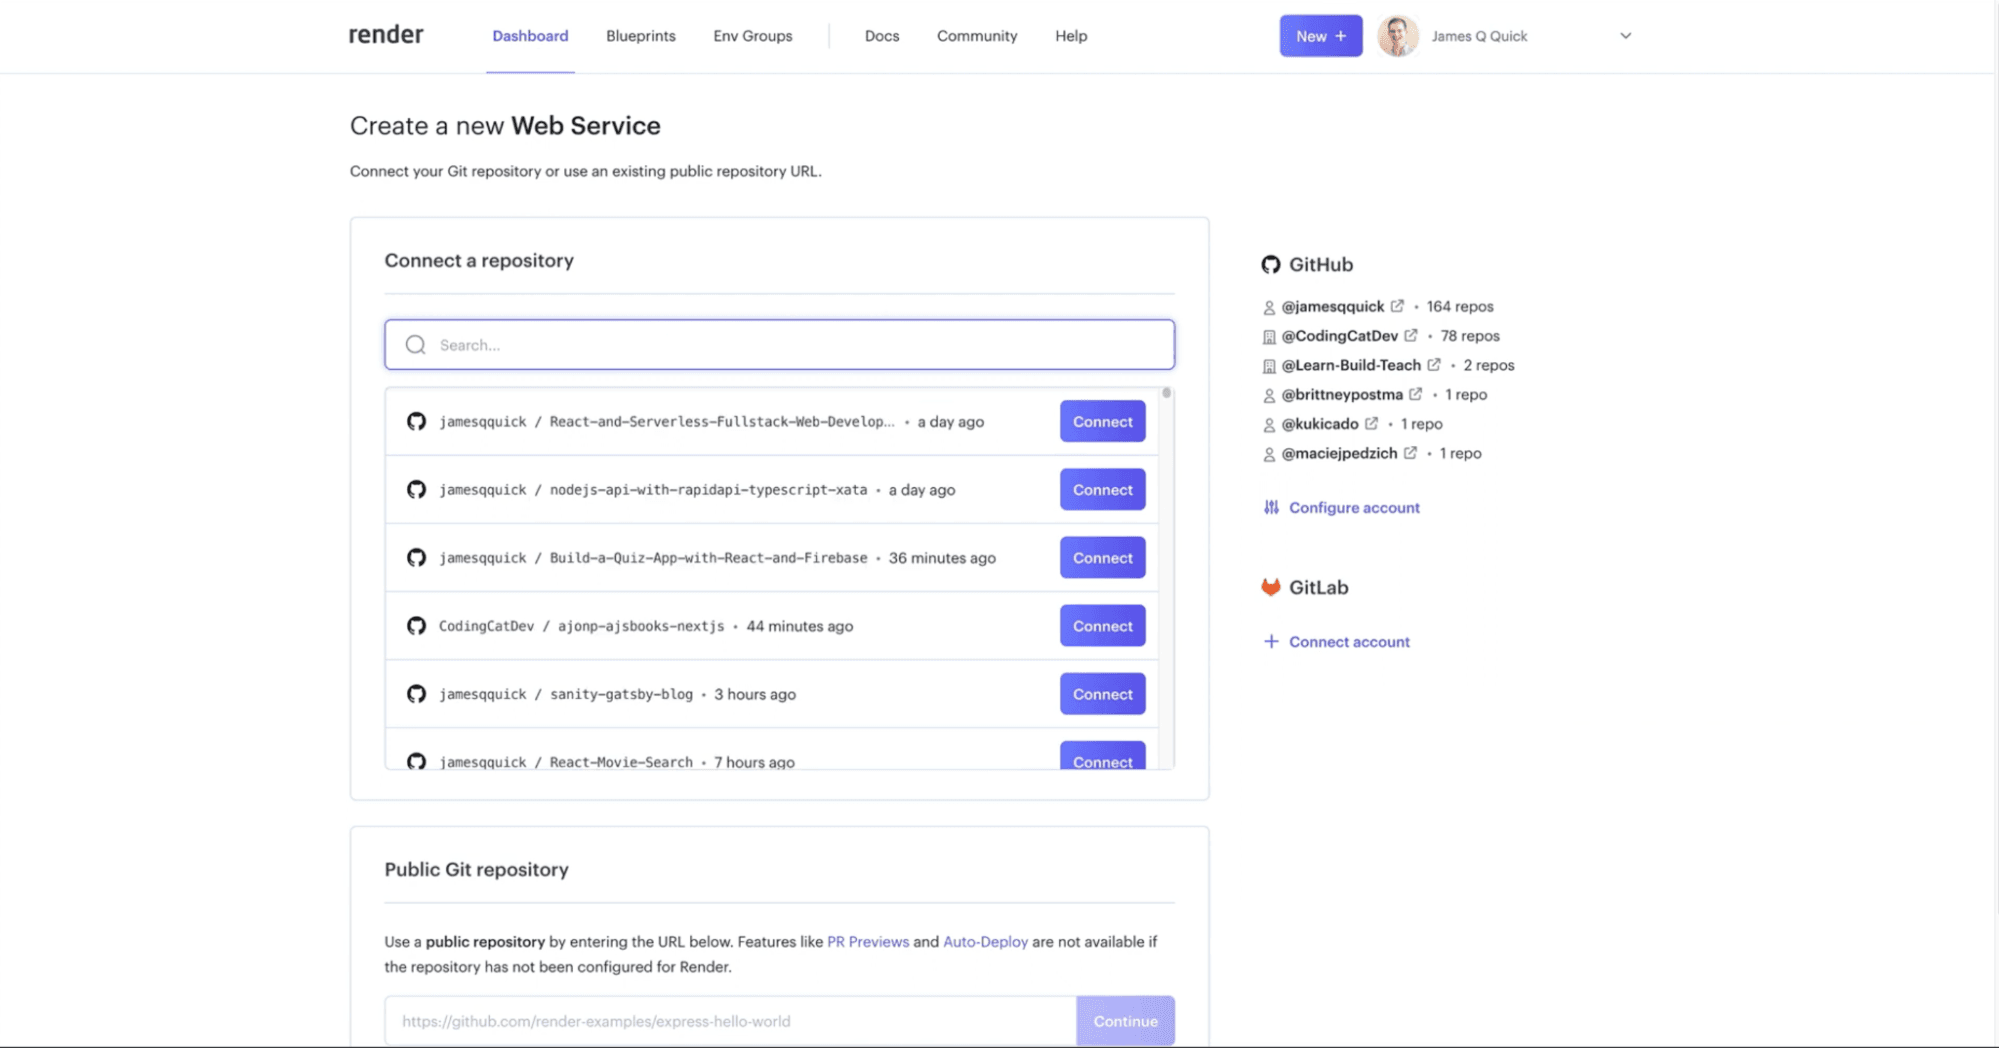Open @maciejpedzich account link
Screen dimensions: 1999x1049
(x=1340, y=453)
